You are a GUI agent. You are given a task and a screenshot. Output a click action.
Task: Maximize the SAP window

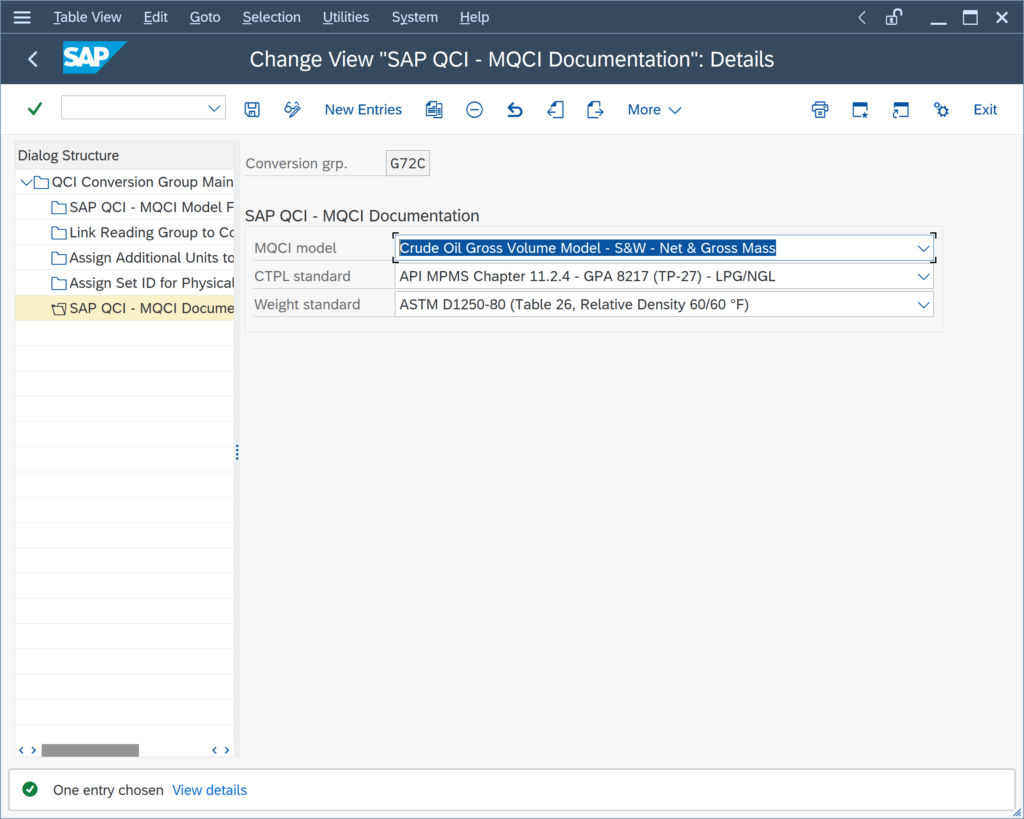tap(970, 18)
